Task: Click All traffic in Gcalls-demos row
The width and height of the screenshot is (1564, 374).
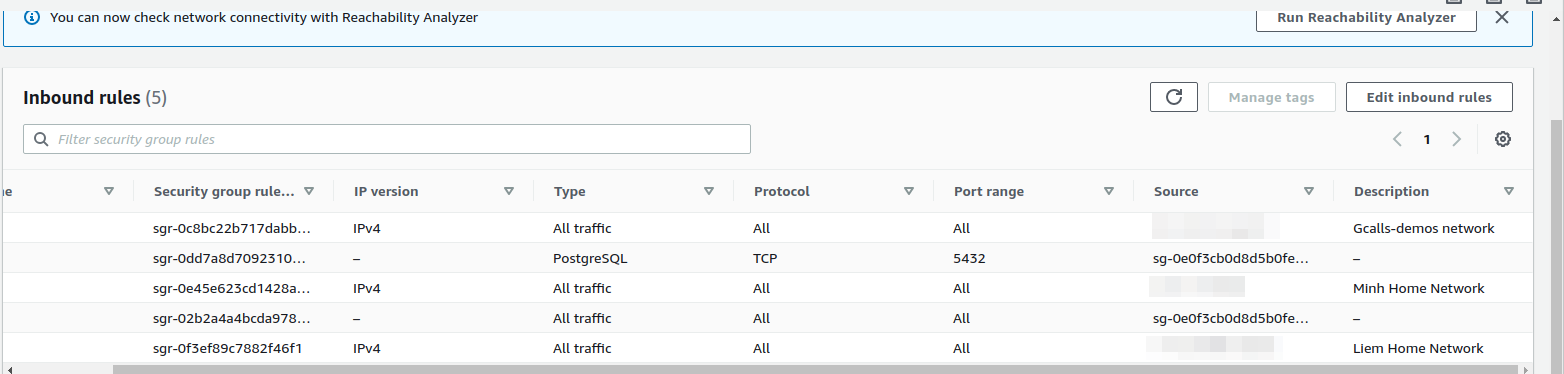Action: click(582, 228)
